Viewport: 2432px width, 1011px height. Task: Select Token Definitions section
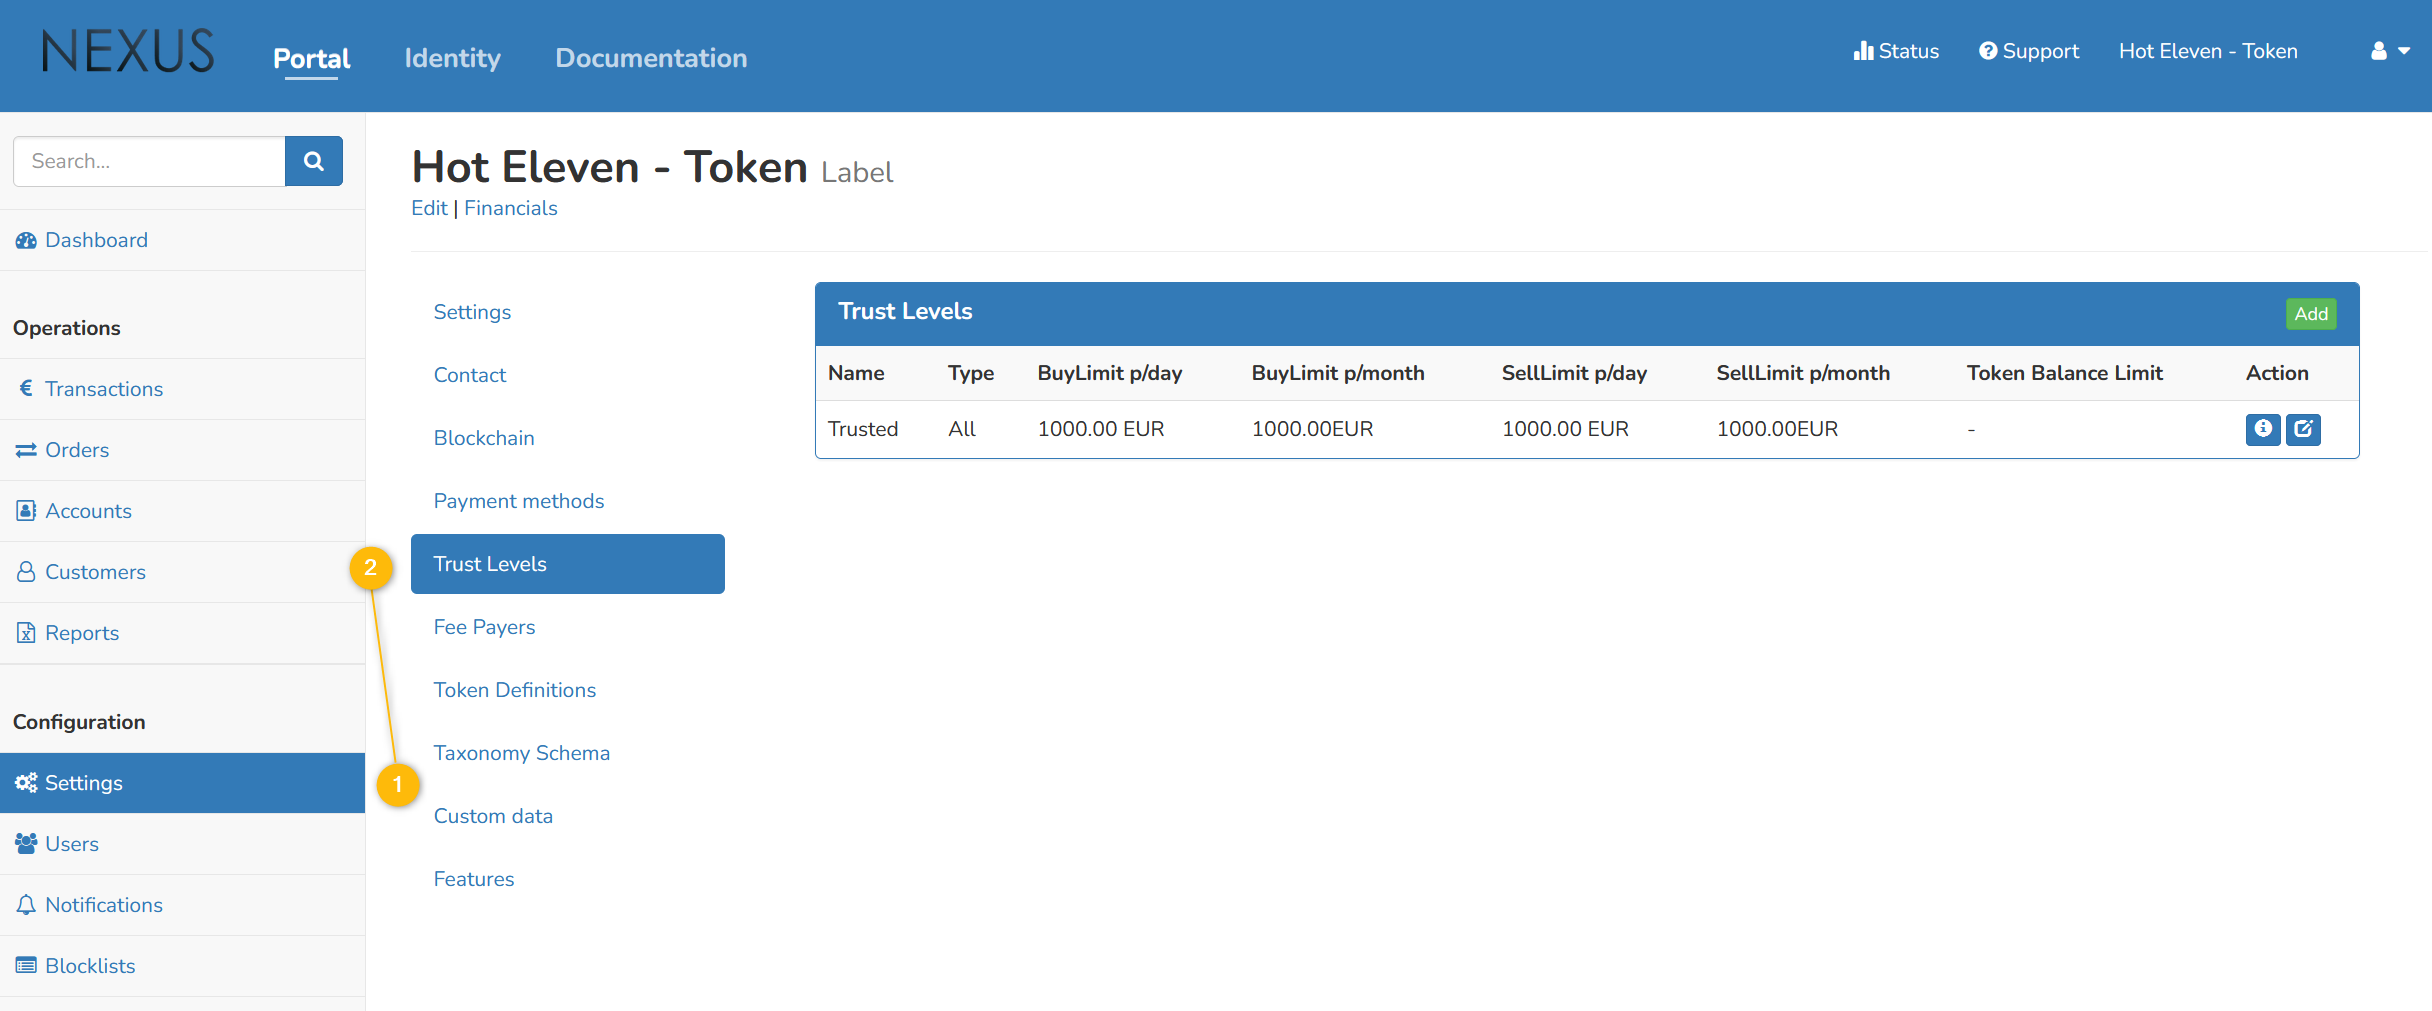(514, 690)
